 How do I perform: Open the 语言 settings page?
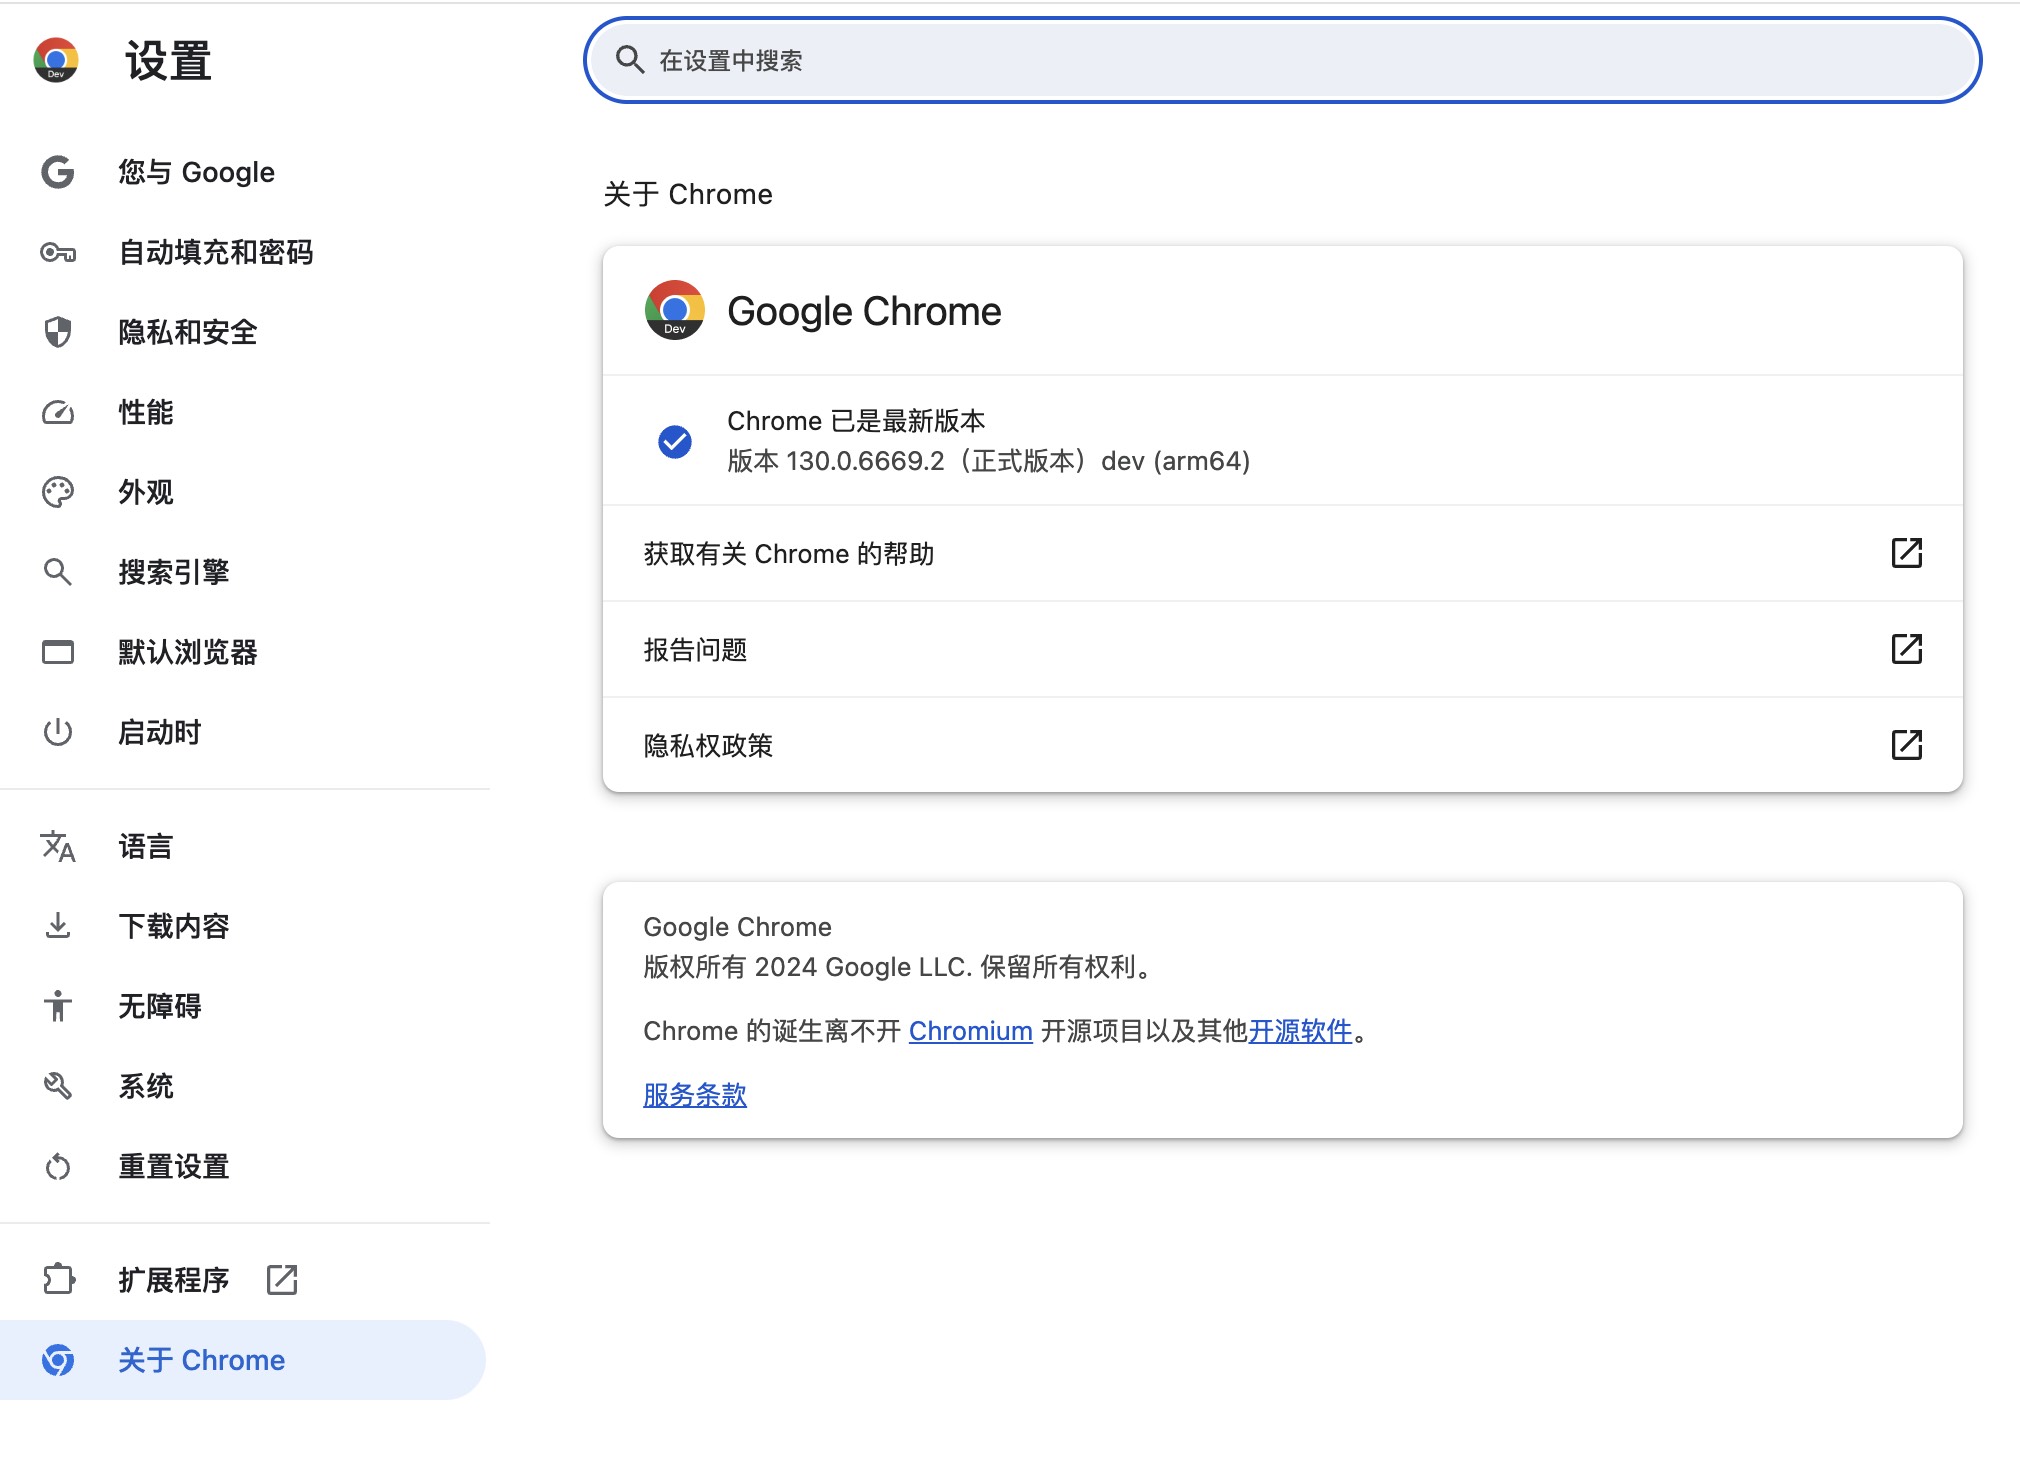pos(243,846)
